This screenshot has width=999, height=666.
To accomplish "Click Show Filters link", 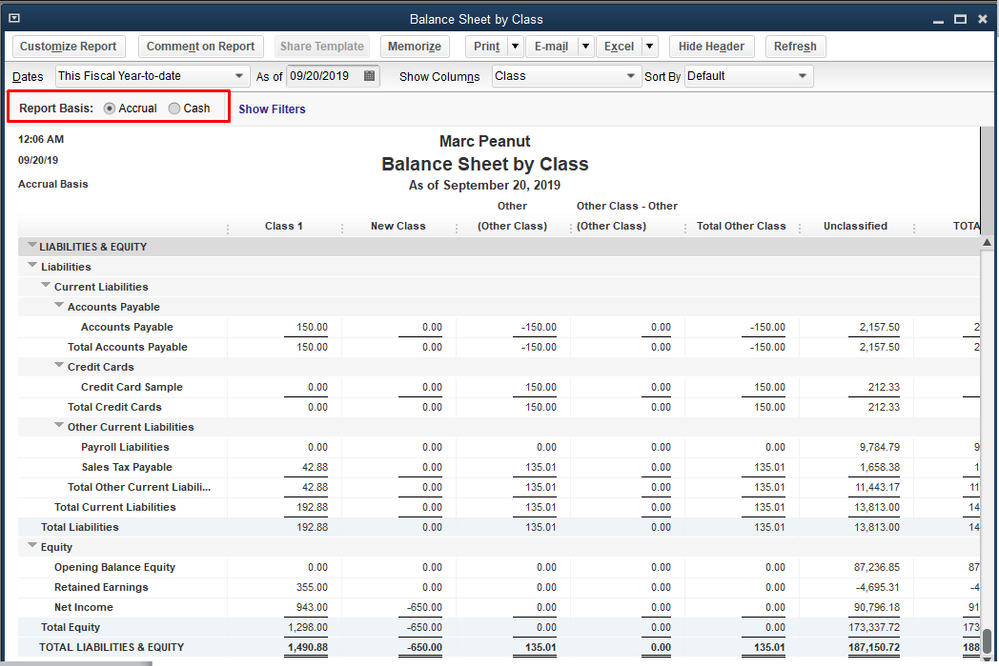I will pyautogui.click(x=272, y=109).
